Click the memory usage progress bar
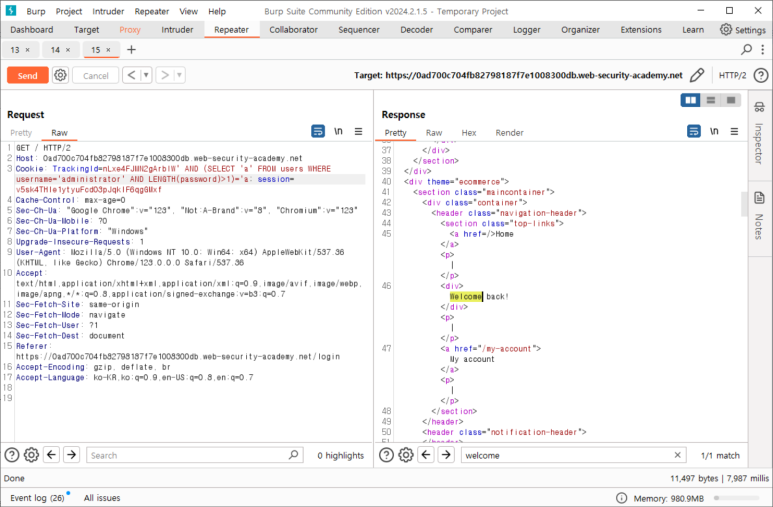The height and width of the screenshot is (507, 773). tap(737, 498)
